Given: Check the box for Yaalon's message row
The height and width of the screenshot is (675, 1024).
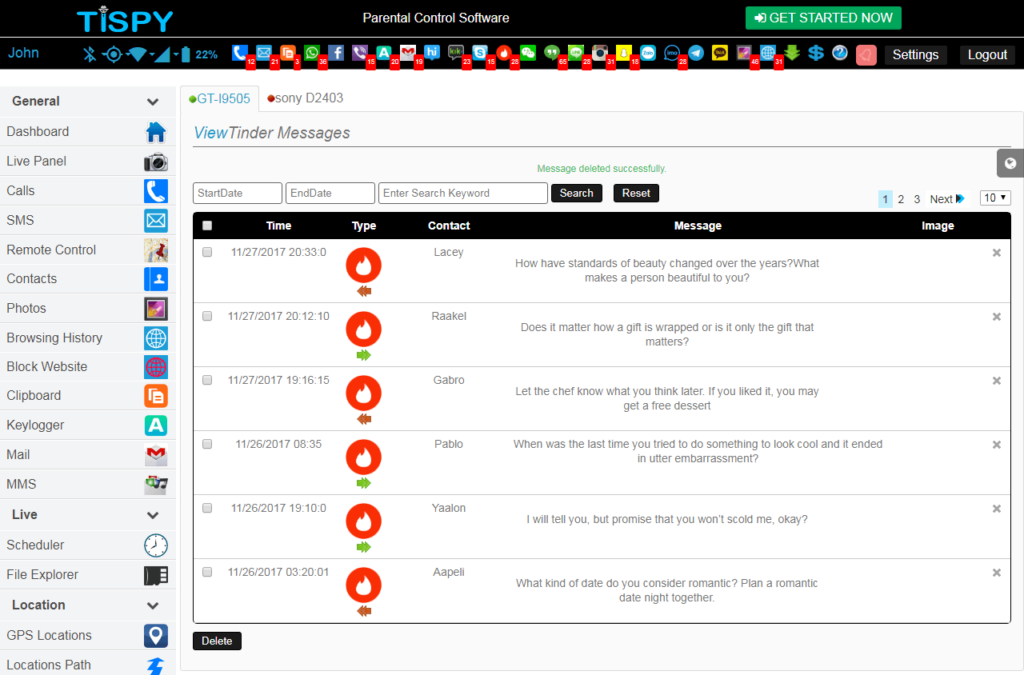Looking at the screenshot, I should coord(207,508).
